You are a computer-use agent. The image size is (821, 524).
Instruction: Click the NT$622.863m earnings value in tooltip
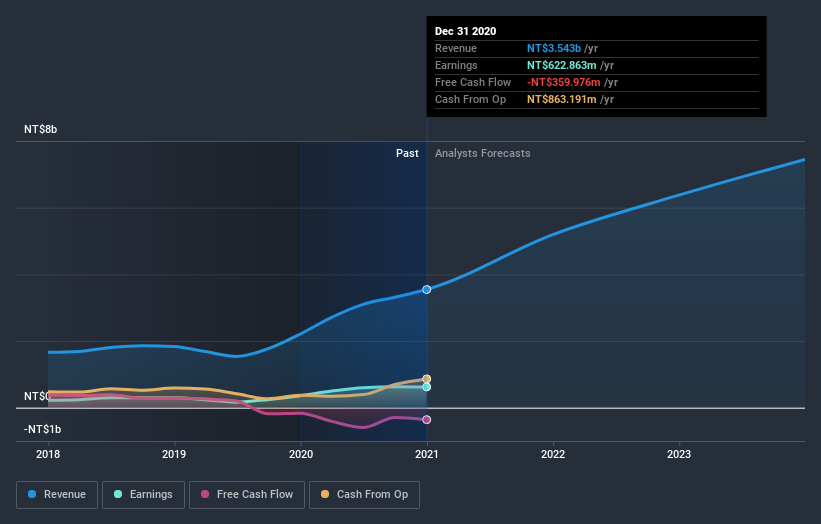561,65
